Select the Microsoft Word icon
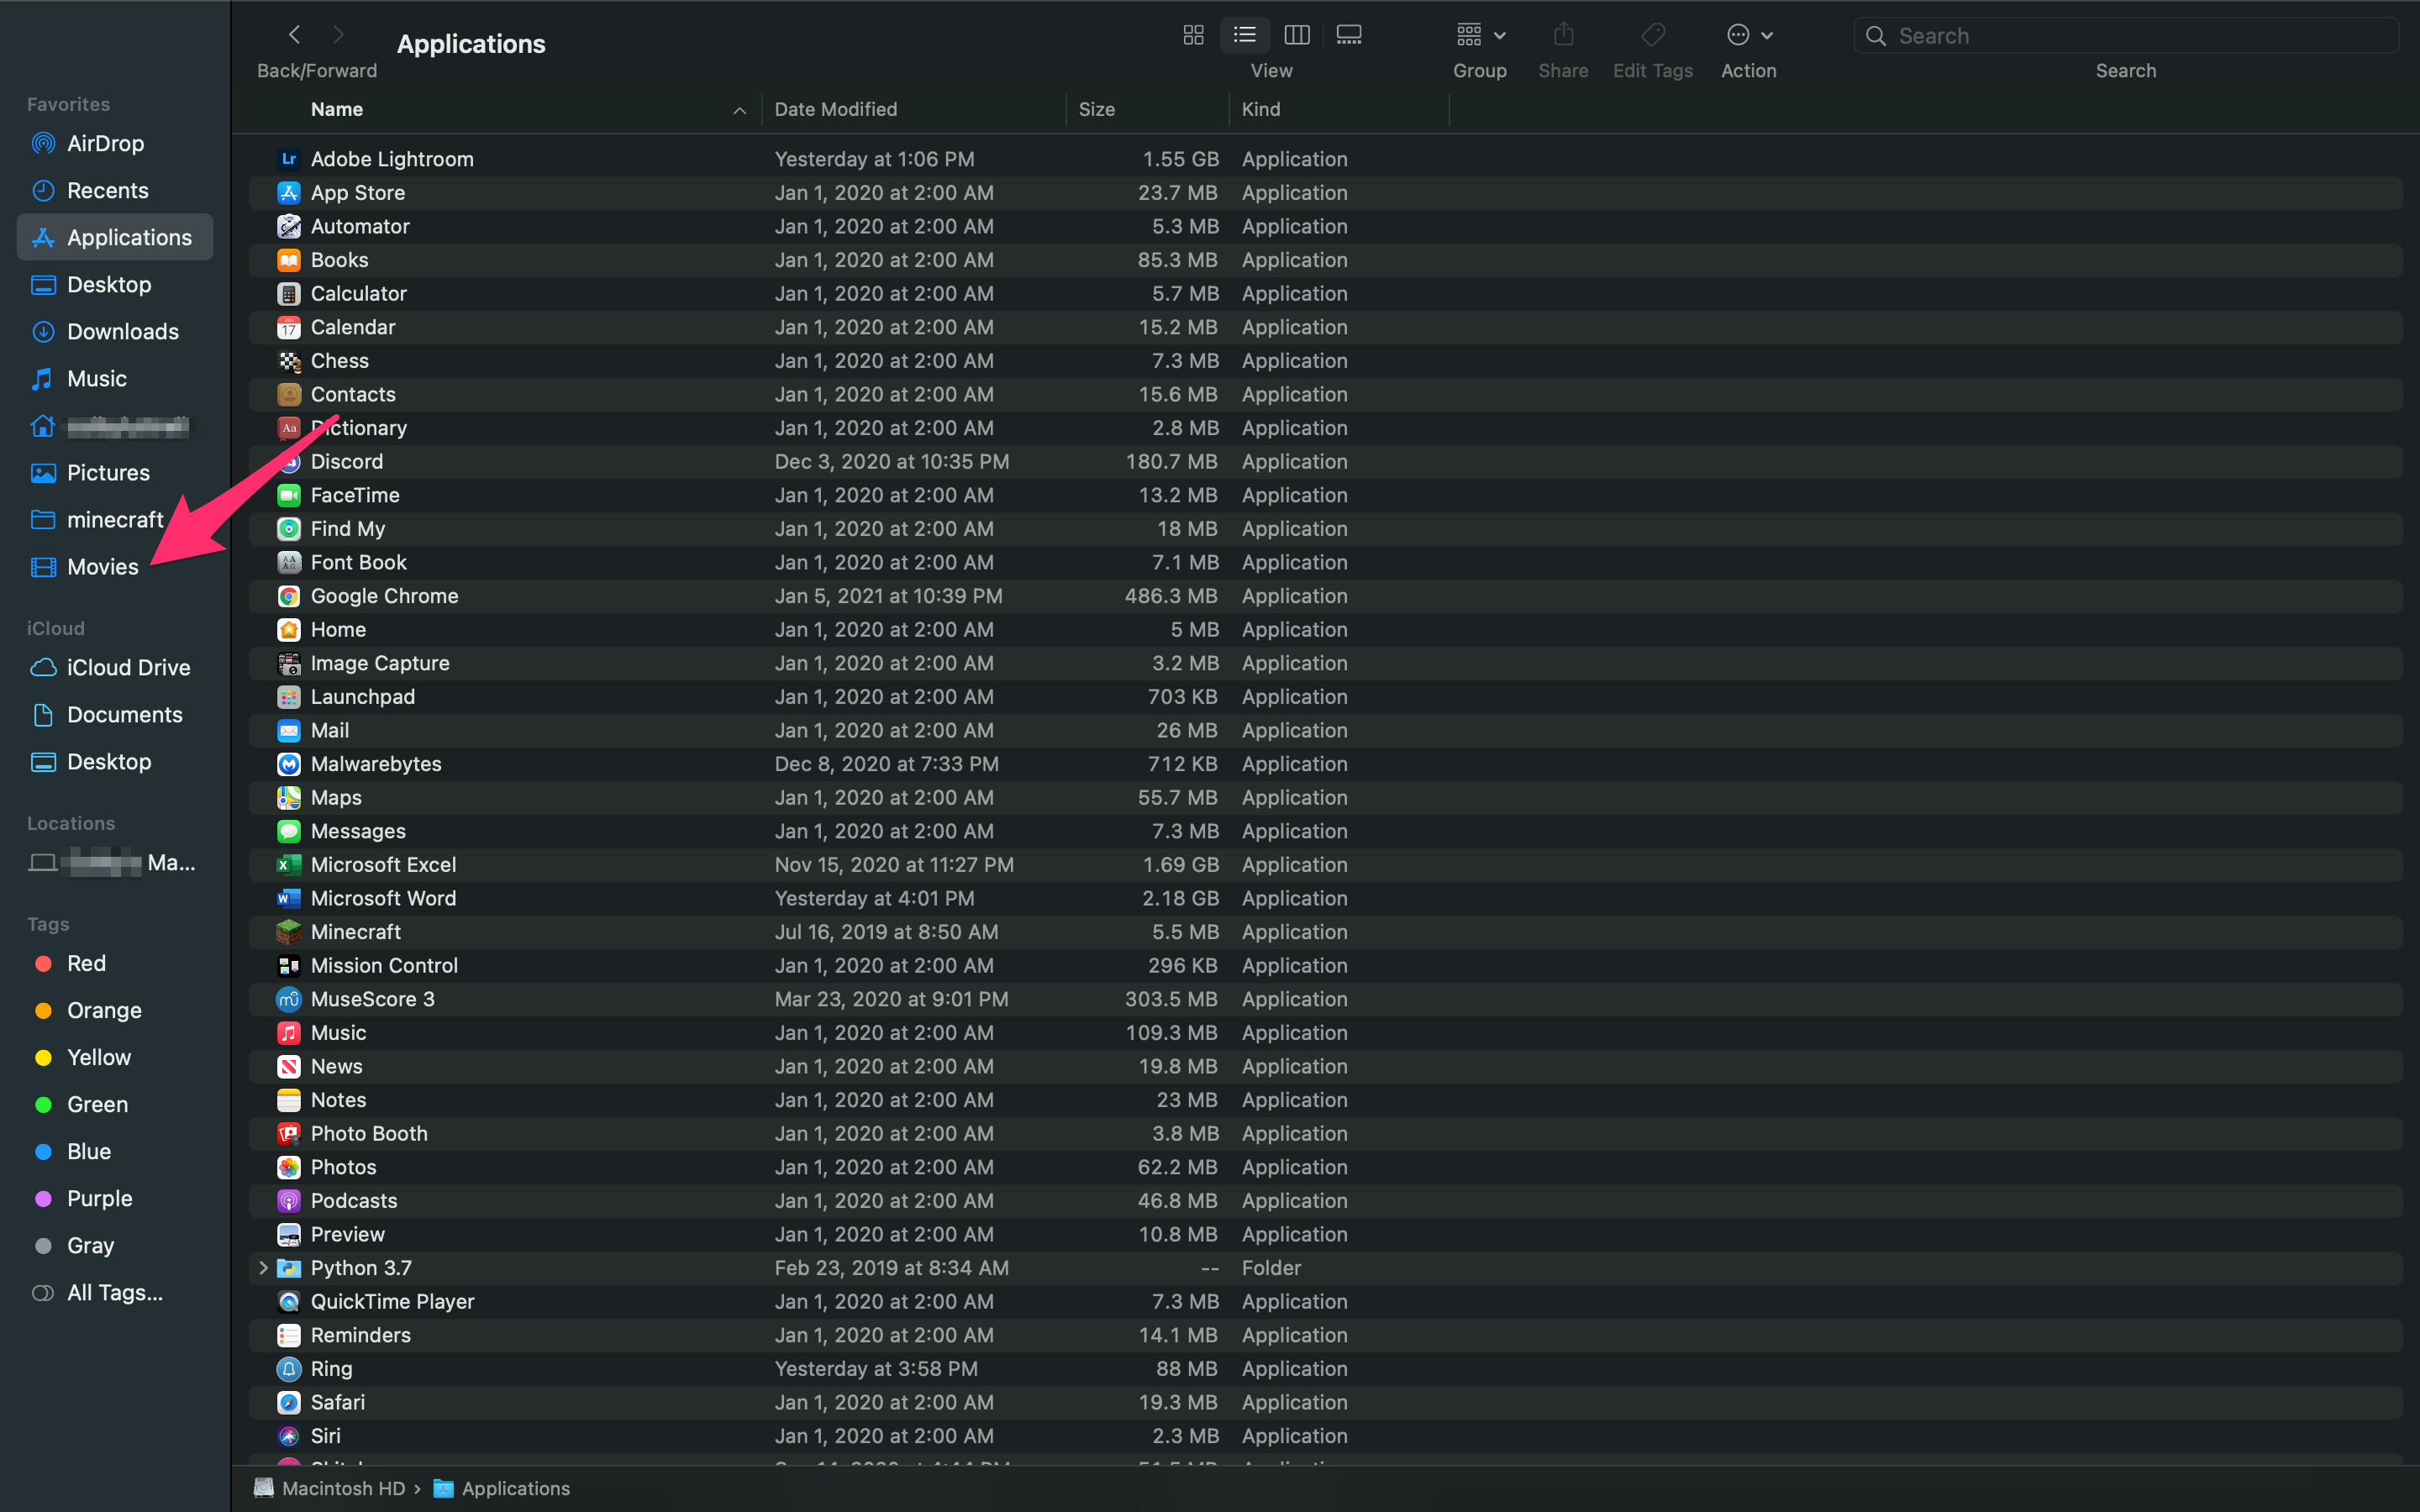This screenshot has width=2420, height=1512. pyautogui.click(x=289, y=898)
